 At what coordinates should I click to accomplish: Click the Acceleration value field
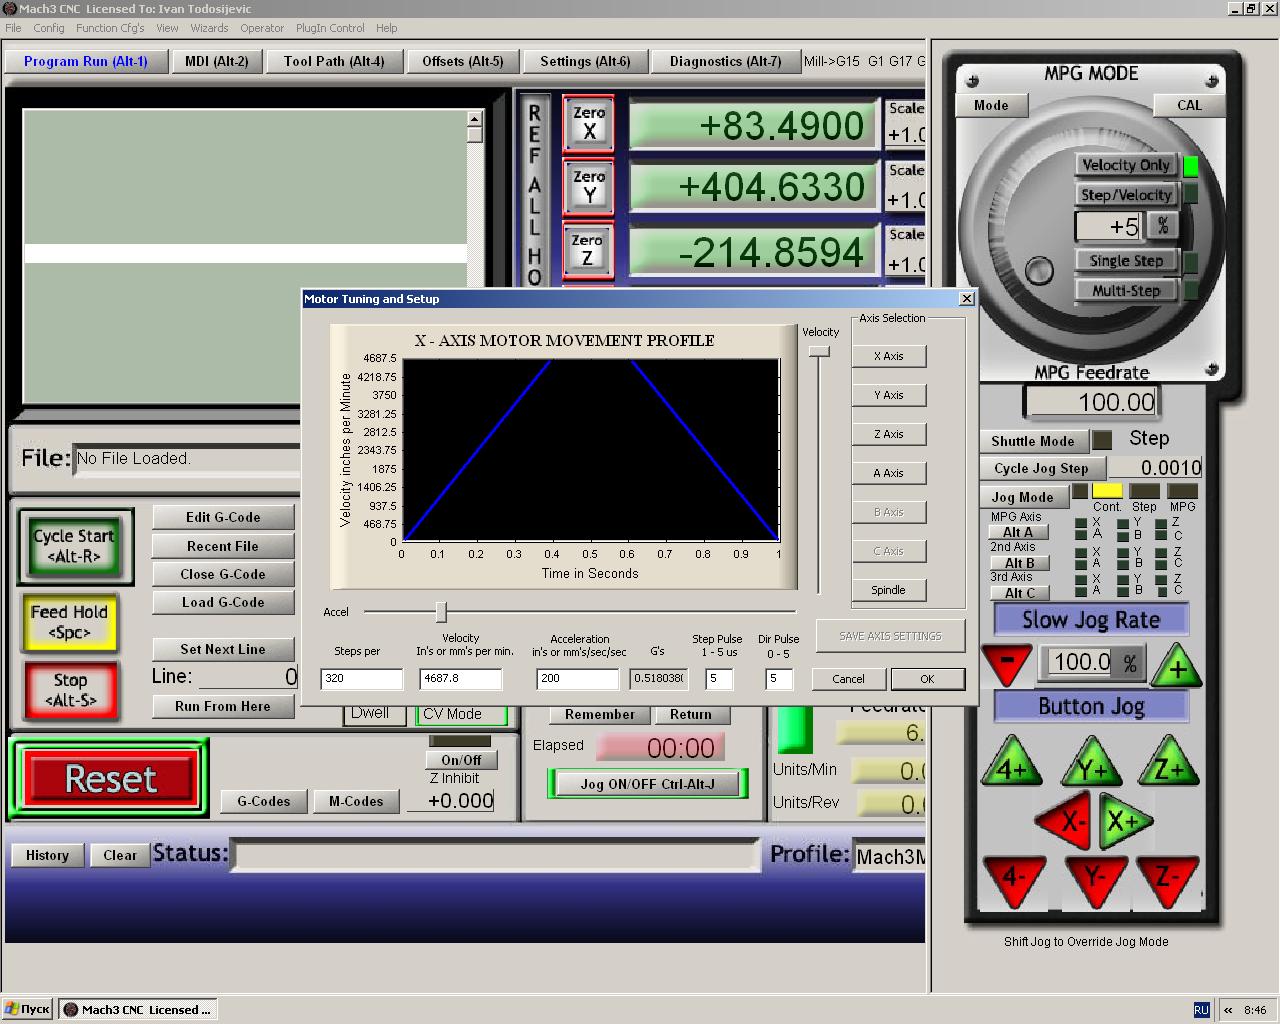point(578,679)
